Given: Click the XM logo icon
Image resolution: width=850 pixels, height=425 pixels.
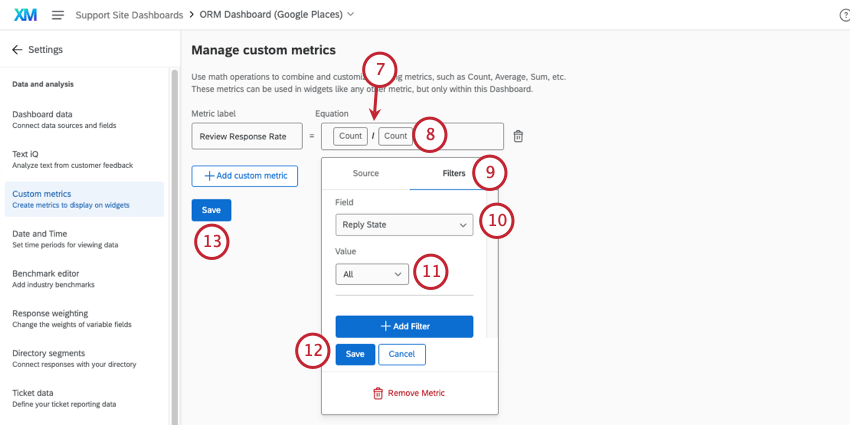Looking at the screenshot, I should [x=25, y=15].
